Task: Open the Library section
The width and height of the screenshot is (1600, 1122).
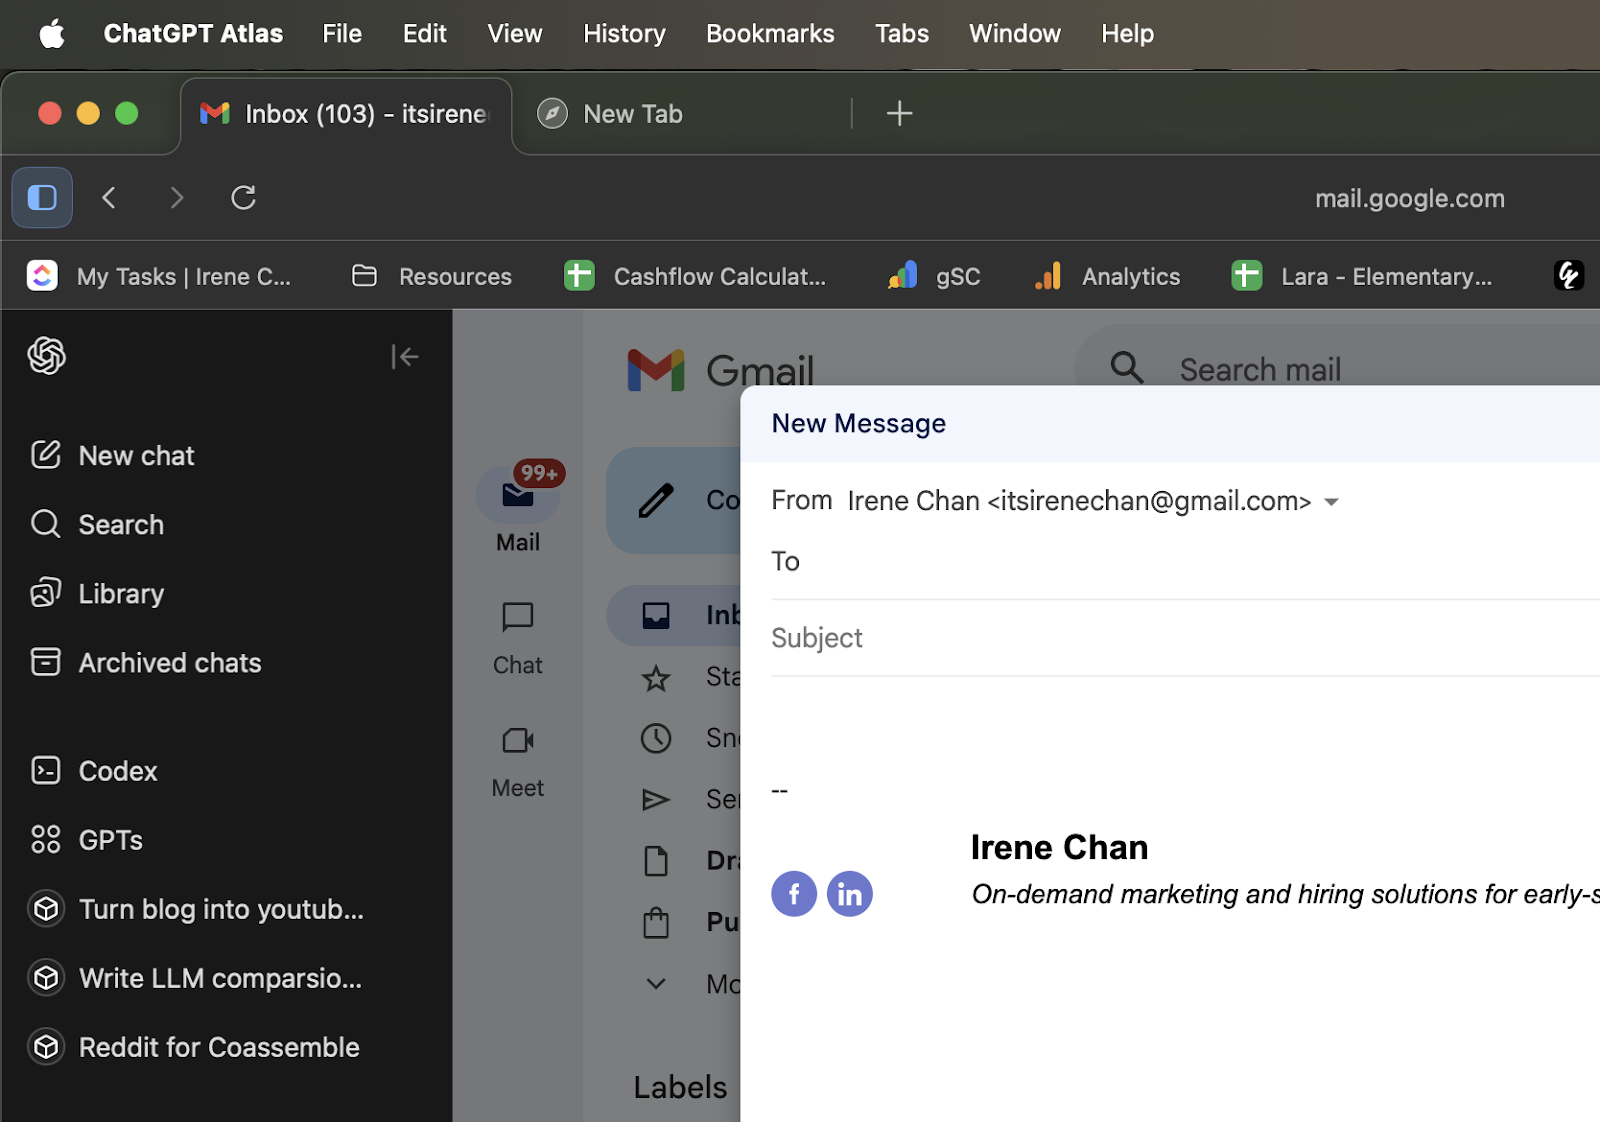Action: [x=97, y=593]
